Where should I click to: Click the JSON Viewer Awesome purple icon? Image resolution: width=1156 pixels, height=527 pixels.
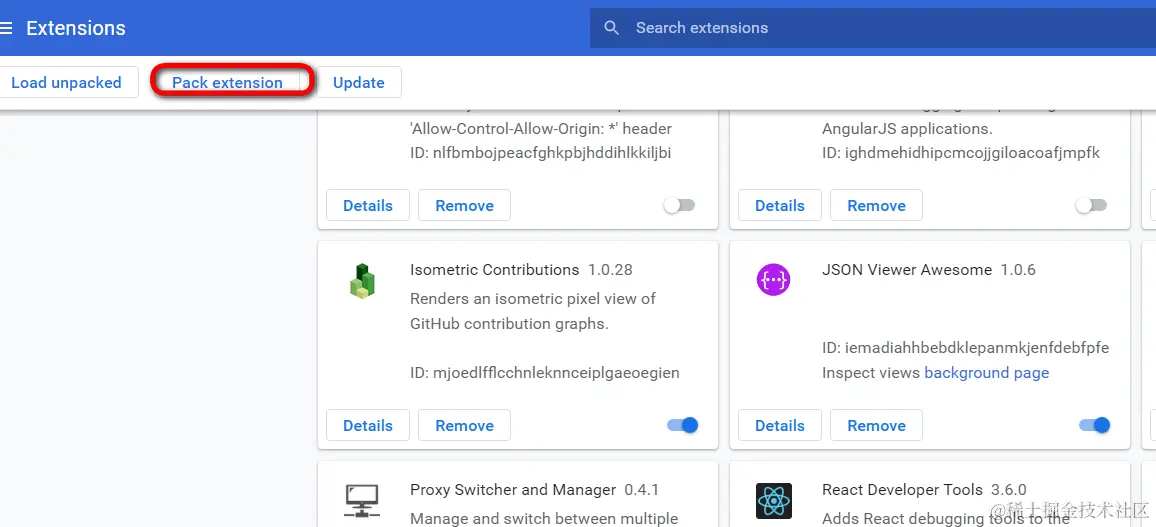773,280
